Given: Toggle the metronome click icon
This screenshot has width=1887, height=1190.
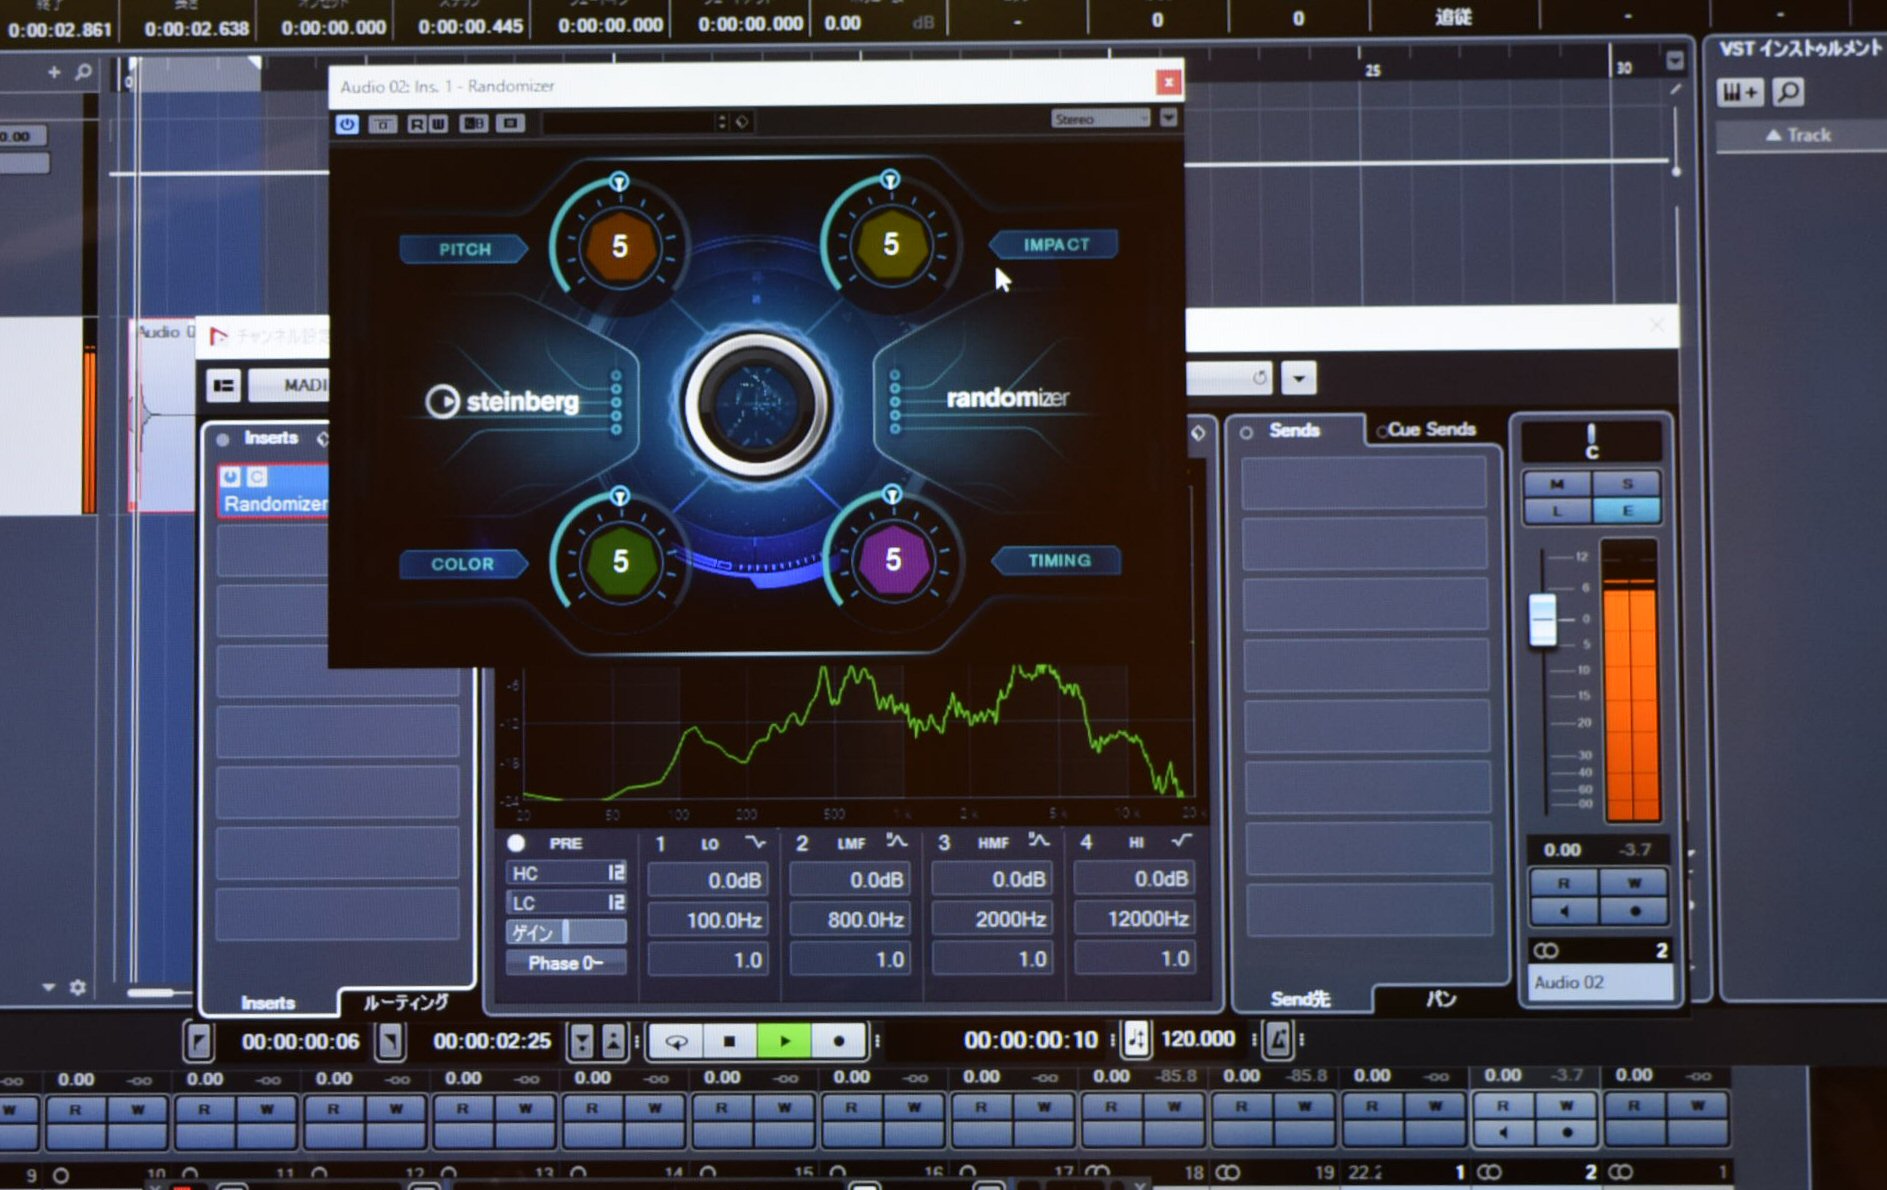Looking at the screenshot, I should coord(1278,1039).
